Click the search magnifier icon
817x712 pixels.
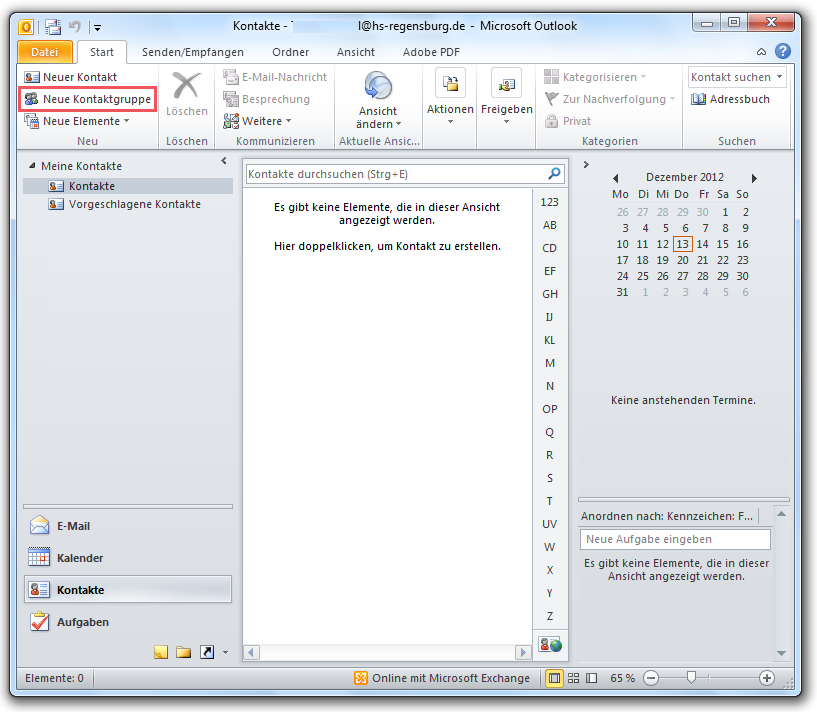(x=554, y=174)
